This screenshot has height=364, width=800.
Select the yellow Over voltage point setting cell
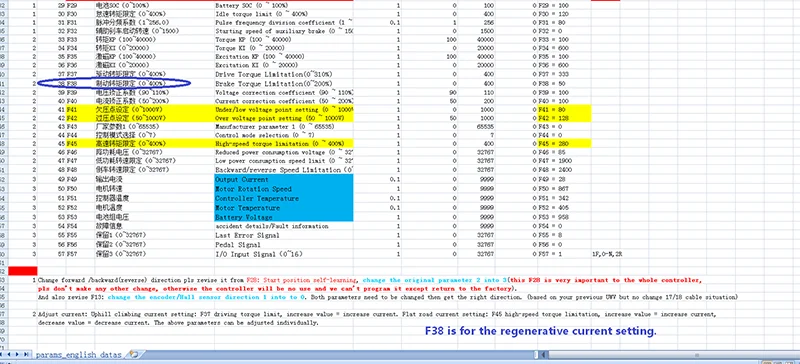[x=283, y=118]
